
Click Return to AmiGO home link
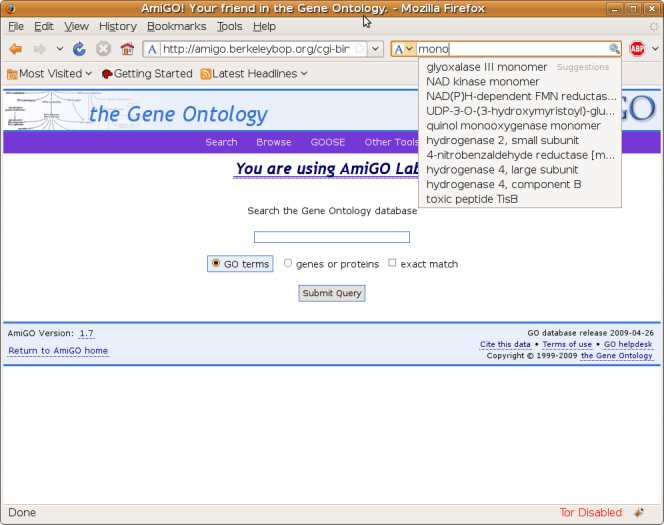[x=58, y=351]
